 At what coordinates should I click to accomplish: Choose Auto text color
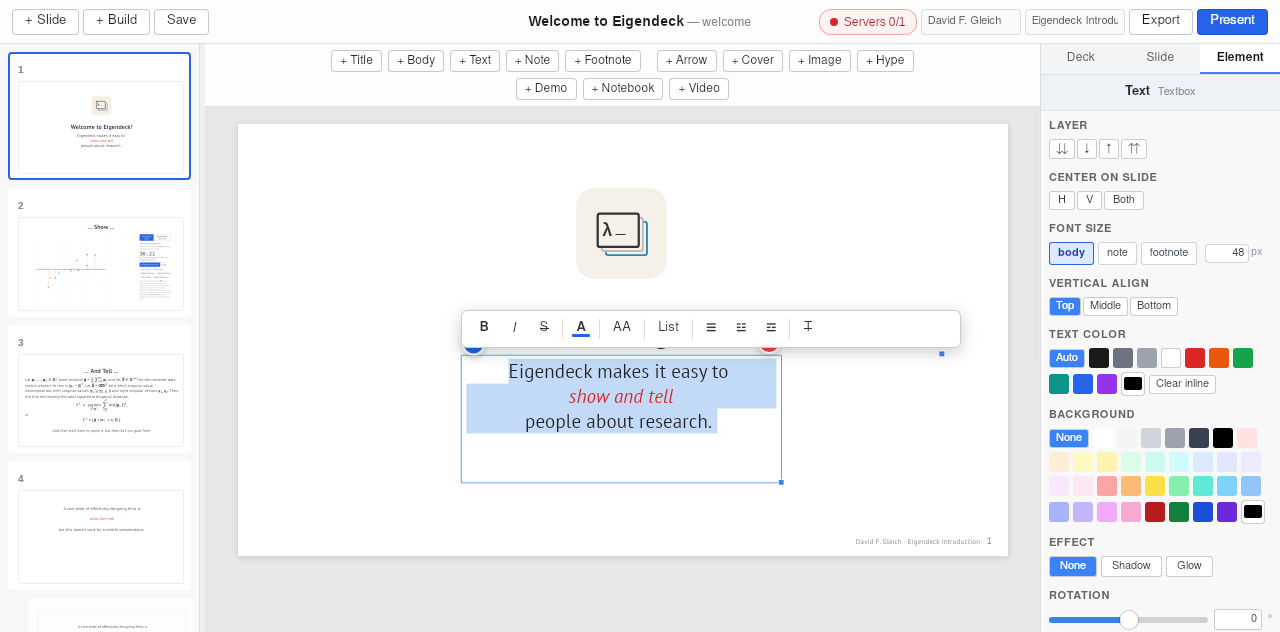point(1067,358)
